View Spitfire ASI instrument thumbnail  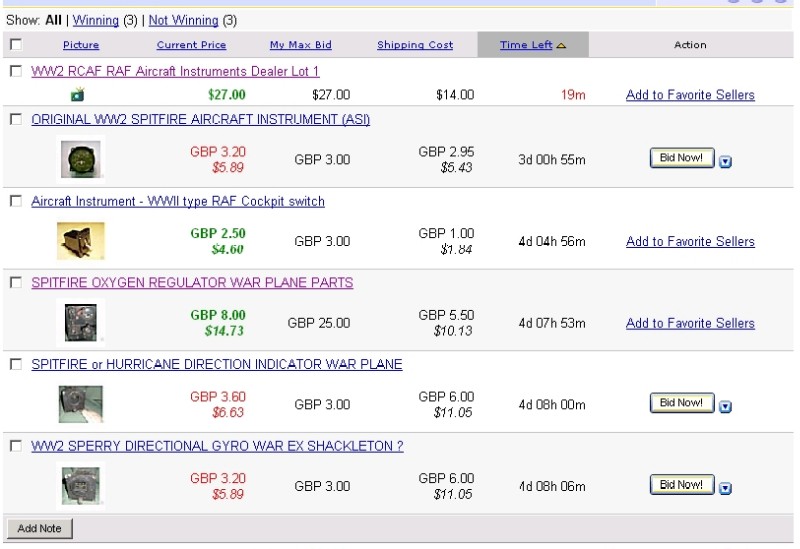point(81,159)
